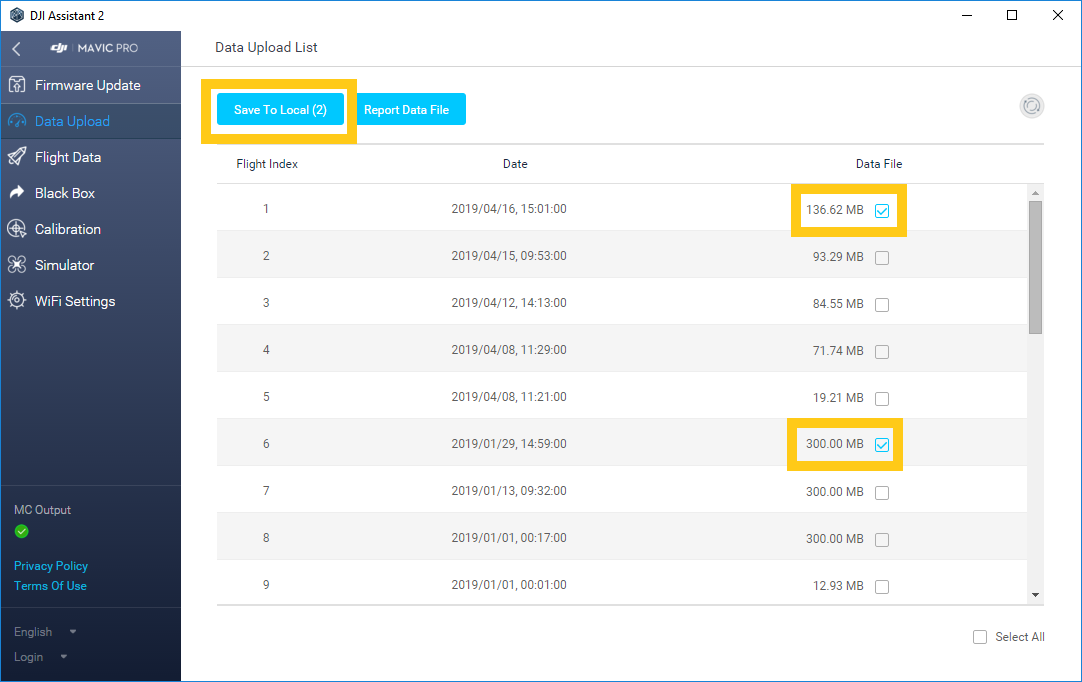Click the Black Box arrow icon
The height and width of the screenshot is (682, 1082).
point(17,193)
